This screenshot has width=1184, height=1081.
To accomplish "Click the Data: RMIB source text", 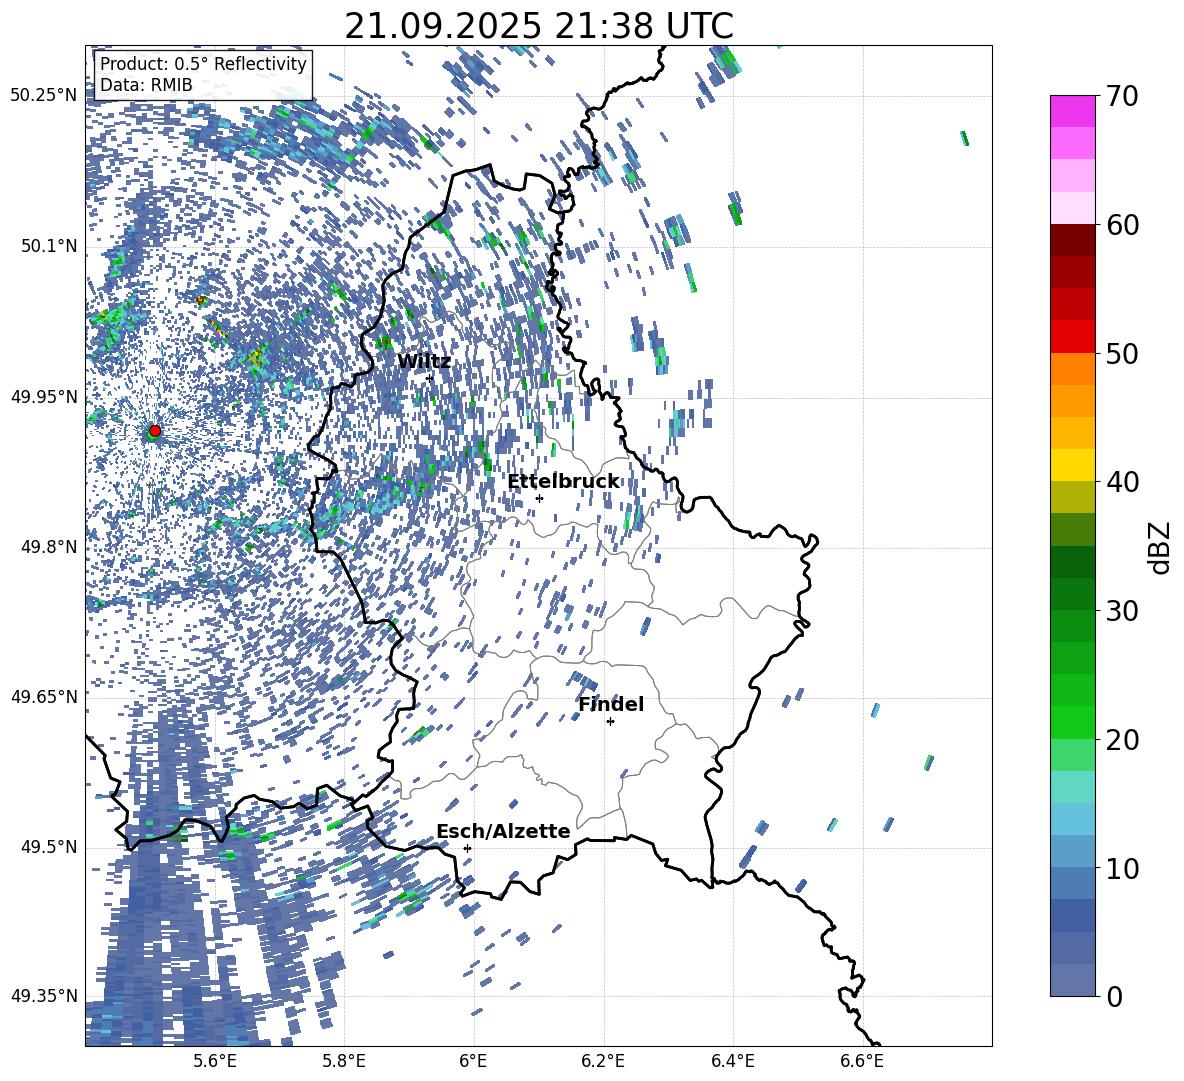I will pos(146,85).
